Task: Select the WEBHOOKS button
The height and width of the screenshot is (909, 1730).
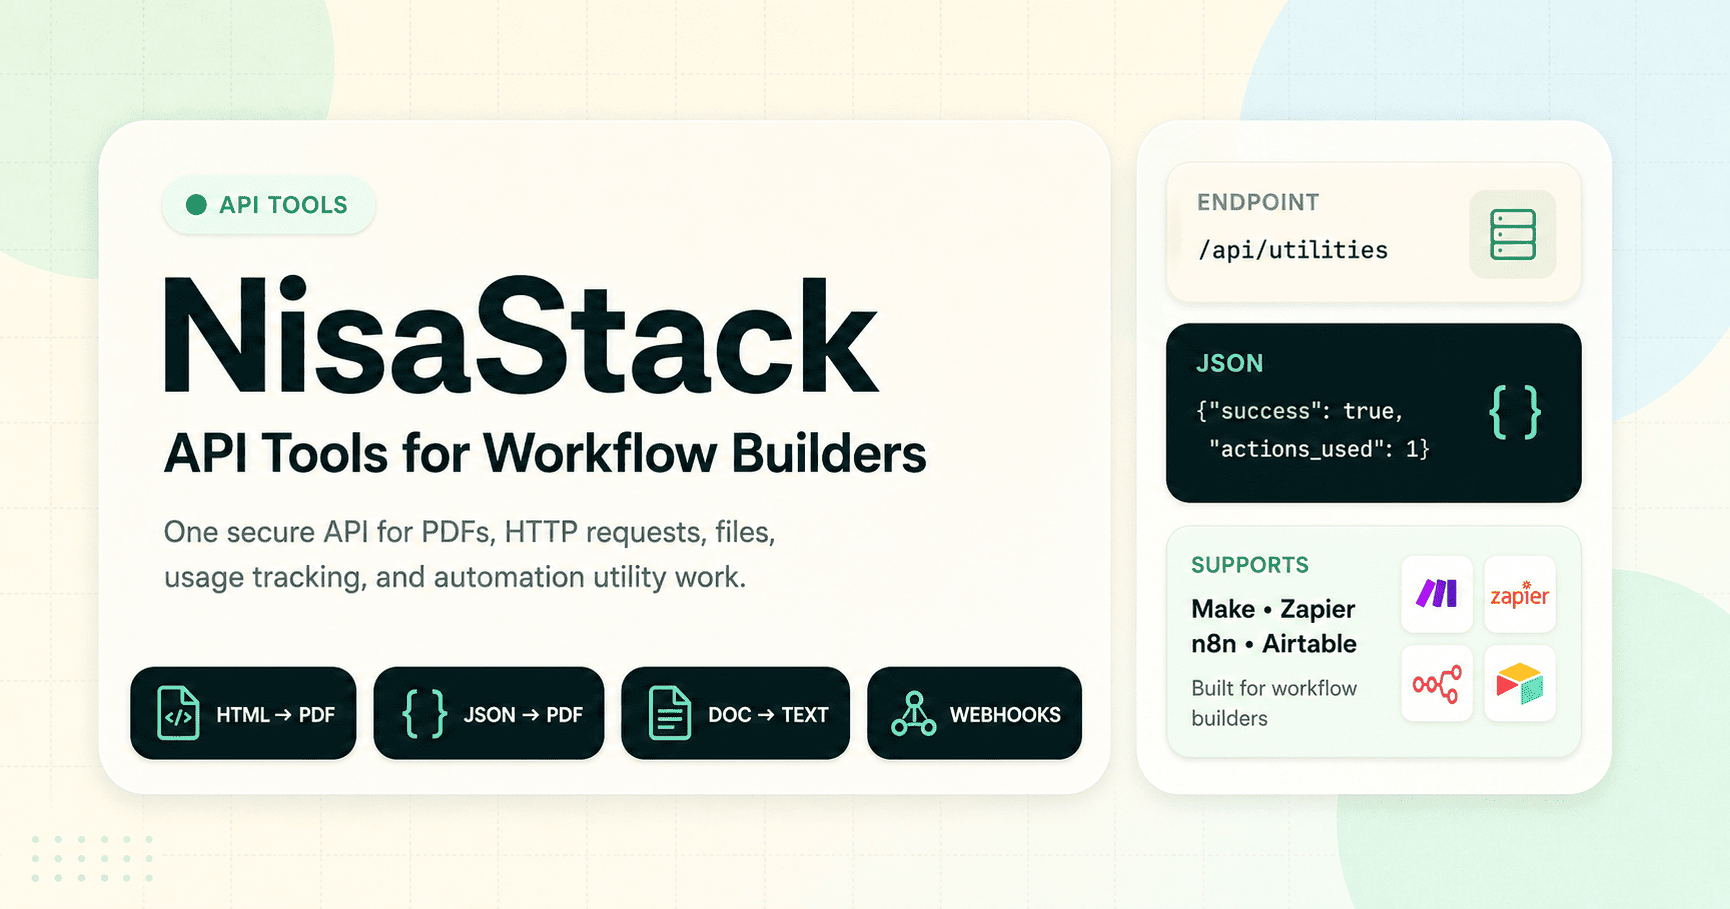Action: pyautogui.click(x=974, y=713)
